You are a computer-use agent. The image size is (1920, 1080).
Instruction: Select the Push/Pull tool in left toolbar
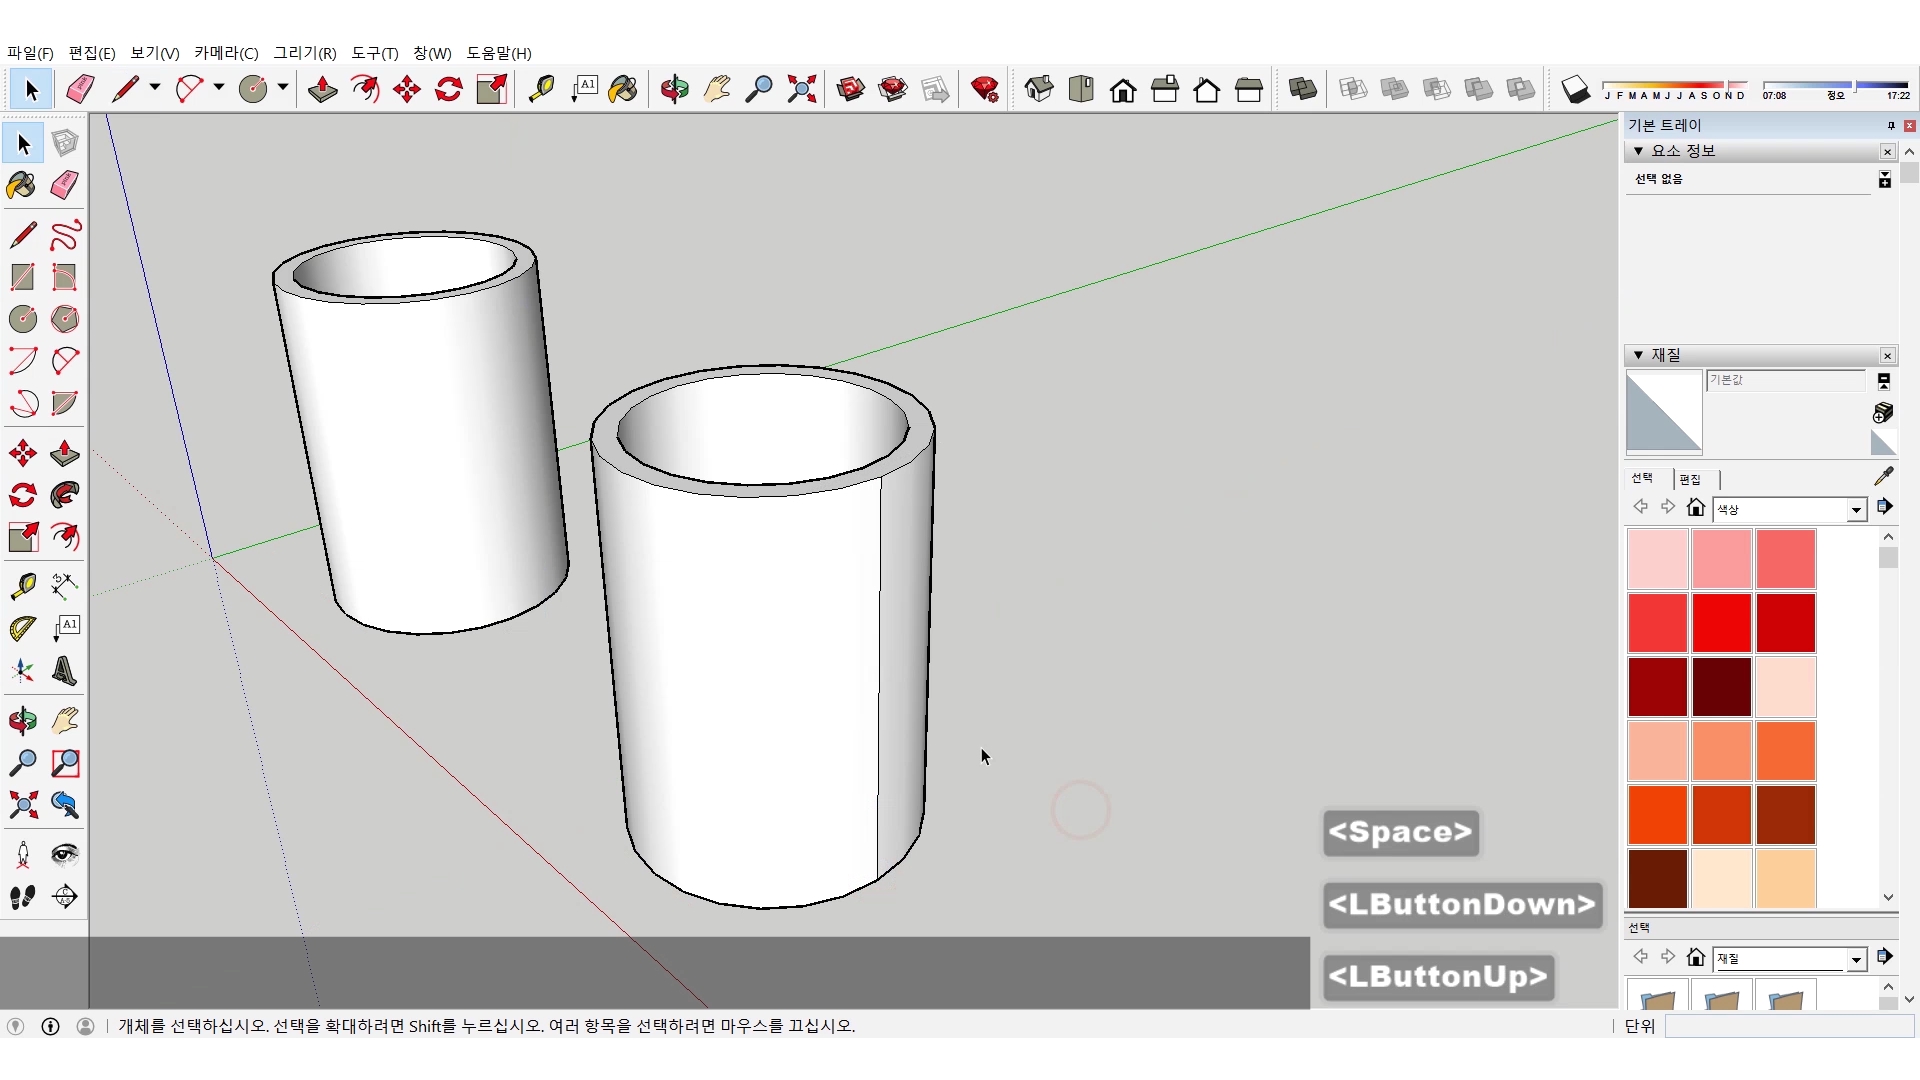[x=65, y=453]
